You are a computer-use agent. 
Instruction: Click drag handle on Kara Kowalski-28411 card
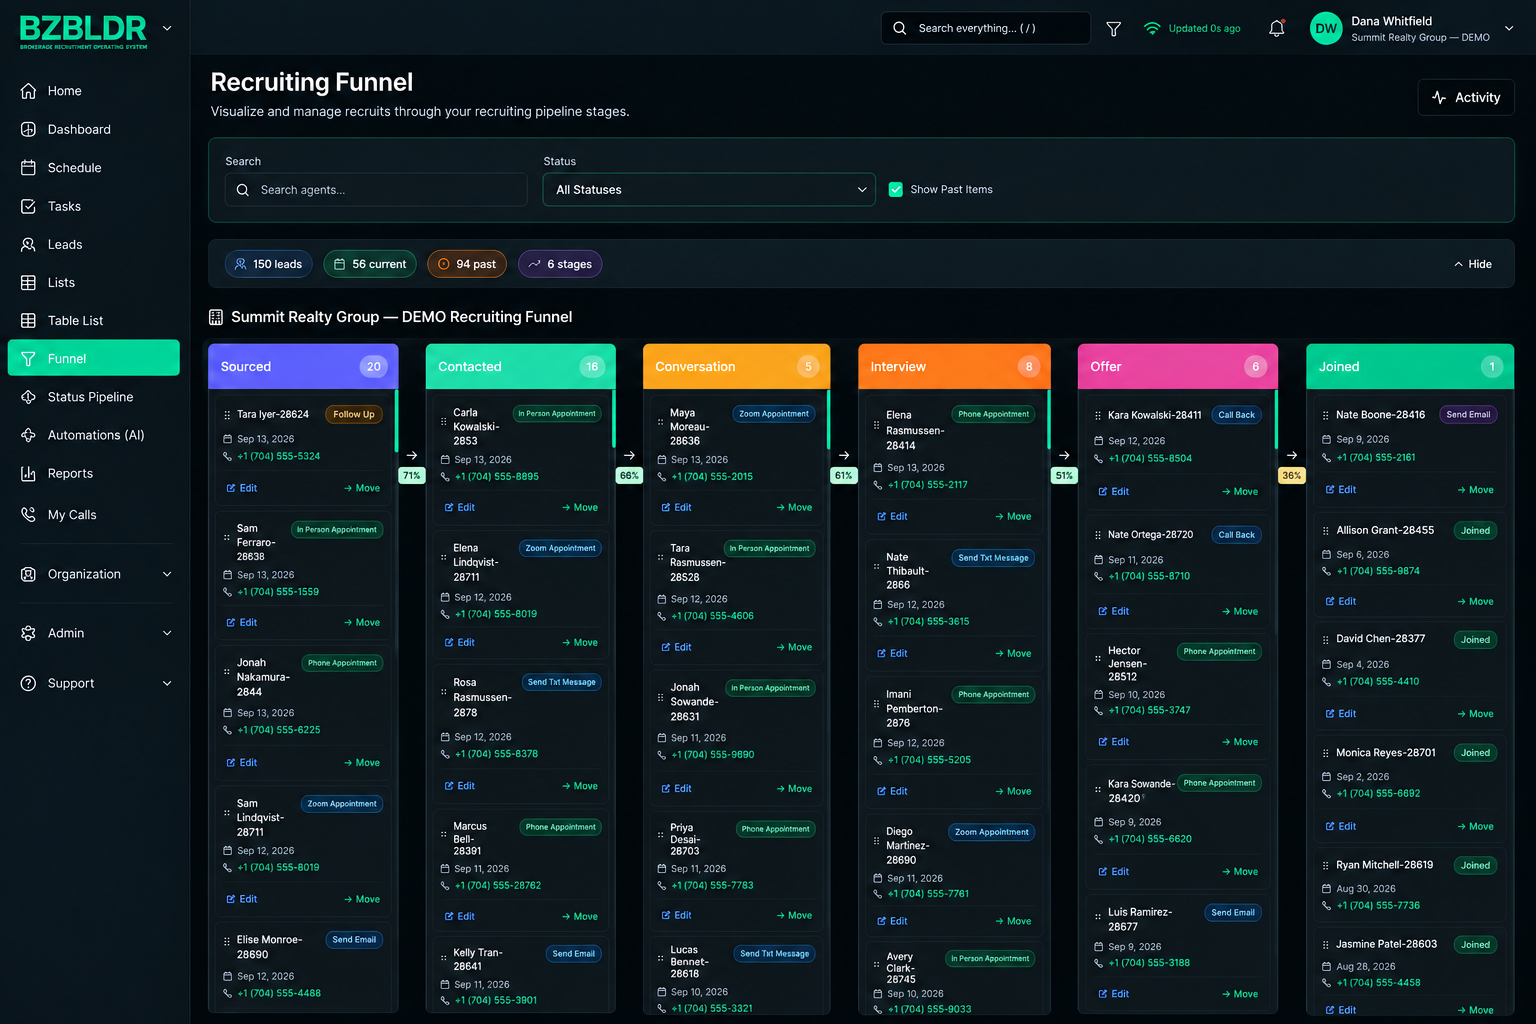coord(1098,415)
